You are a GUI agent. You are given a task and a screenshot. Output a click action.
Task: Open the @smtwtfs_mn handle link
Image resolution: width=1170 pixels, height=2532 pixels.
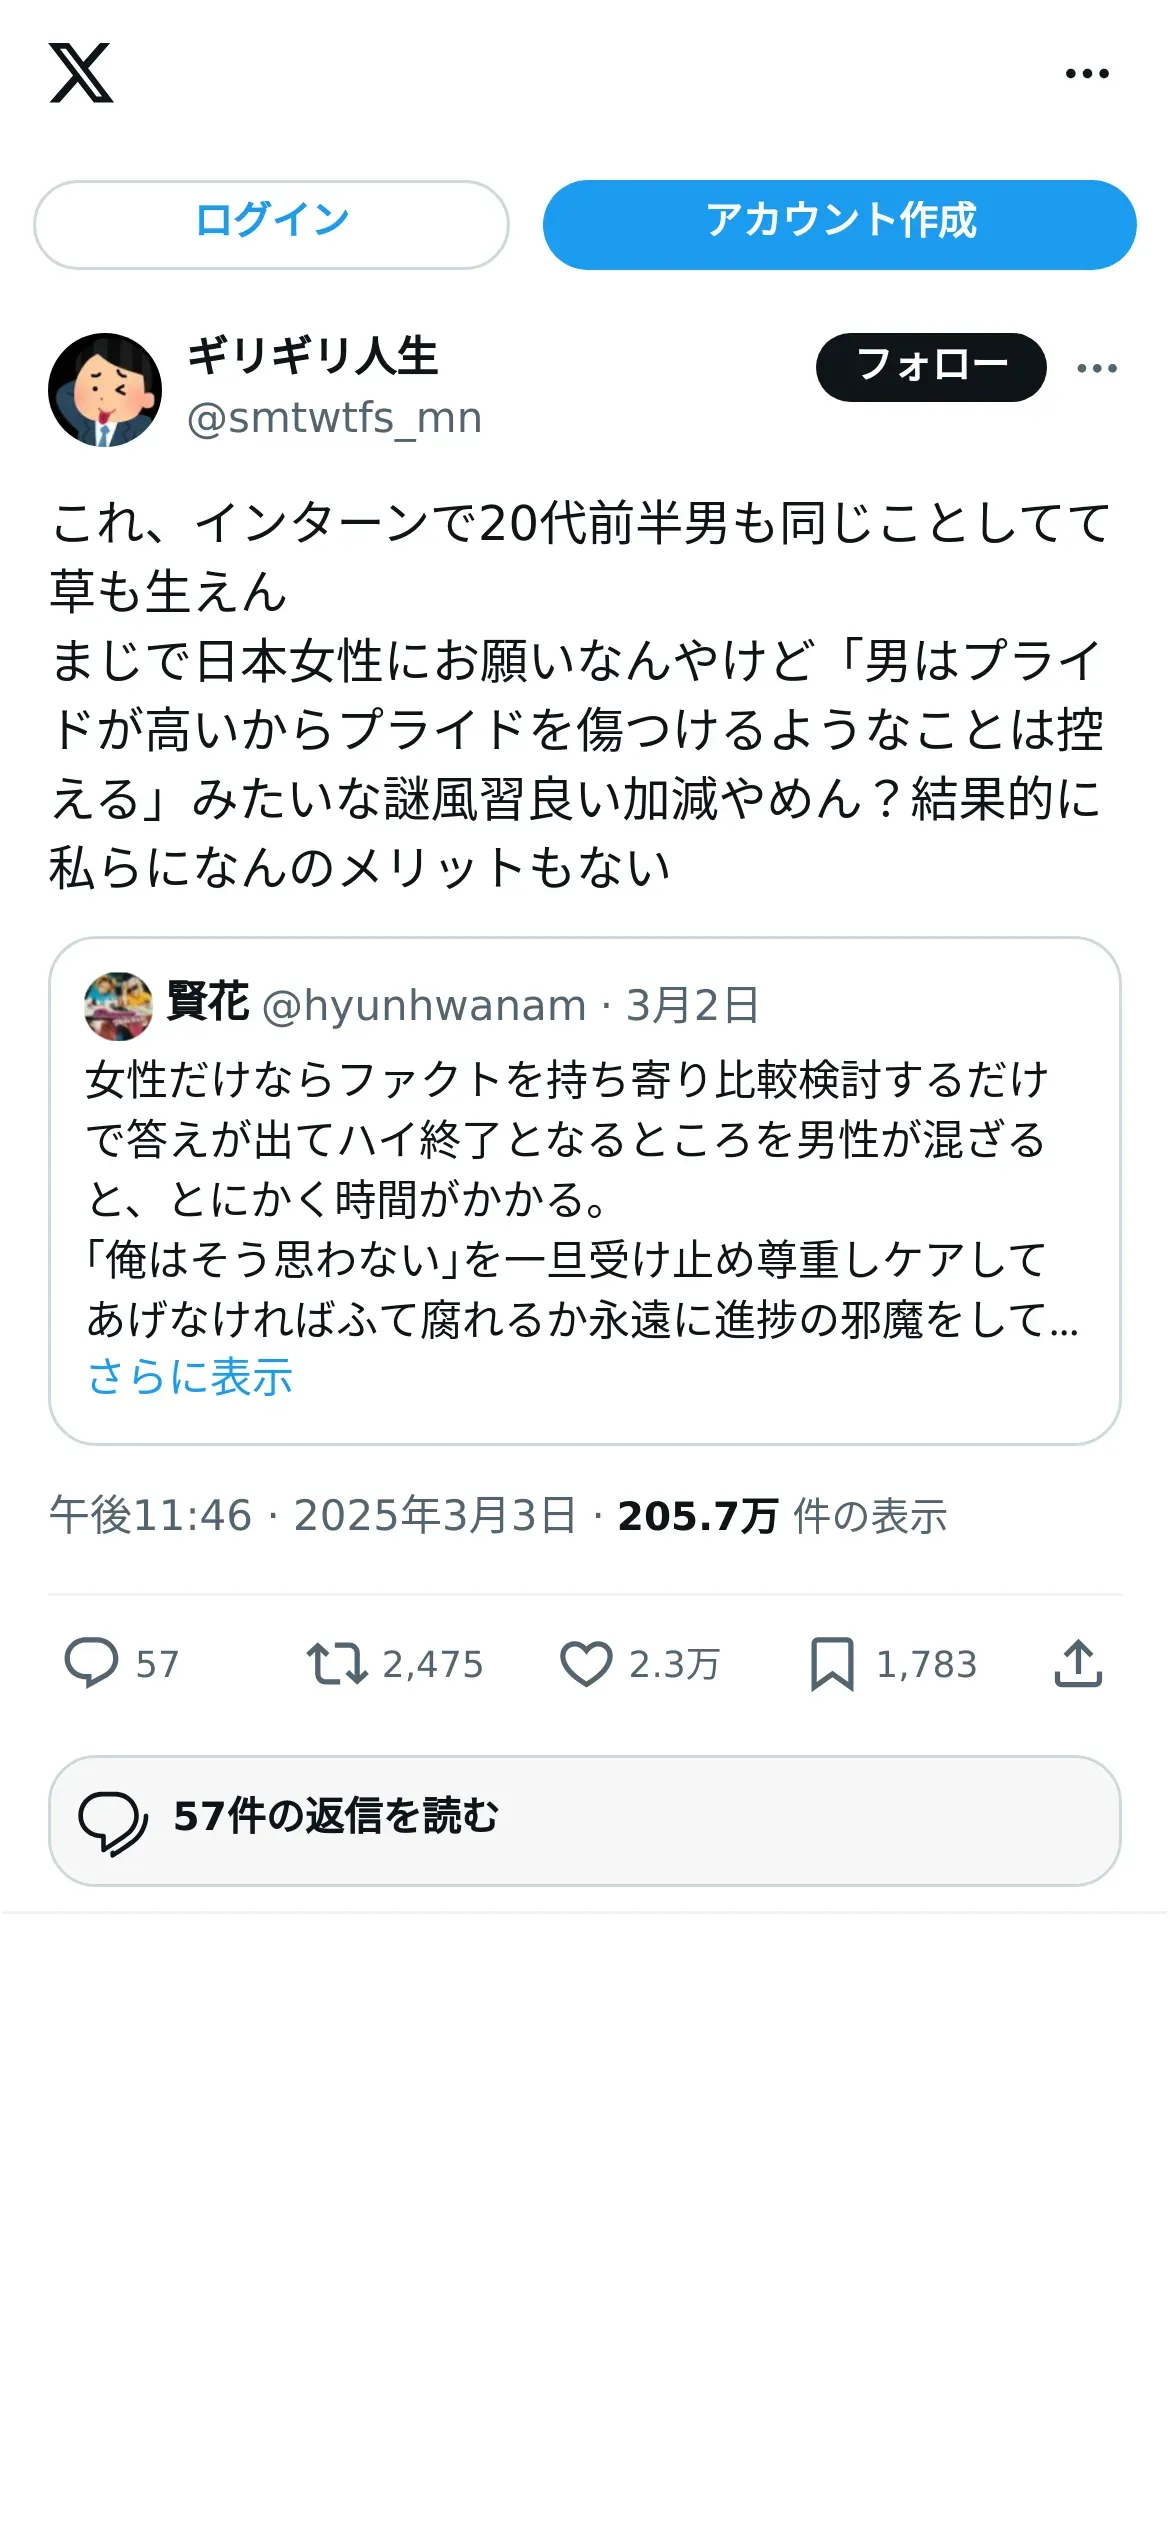tap(335, 418)
